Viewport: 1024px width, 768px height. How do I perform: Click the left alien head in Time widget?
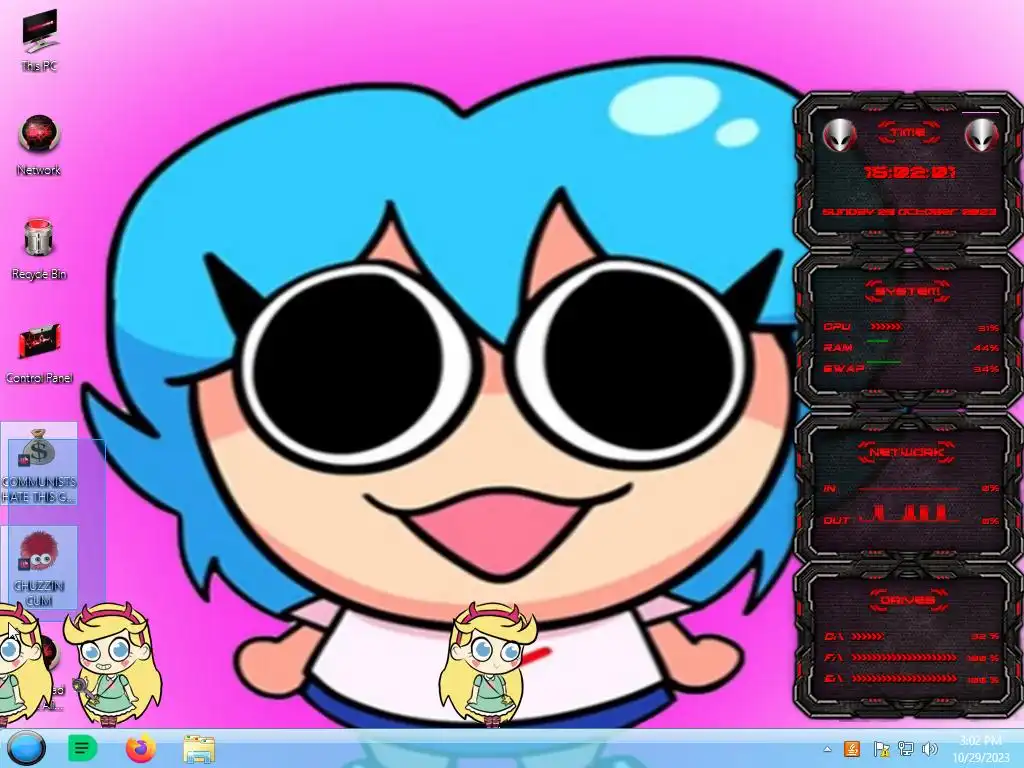point(839,136)
